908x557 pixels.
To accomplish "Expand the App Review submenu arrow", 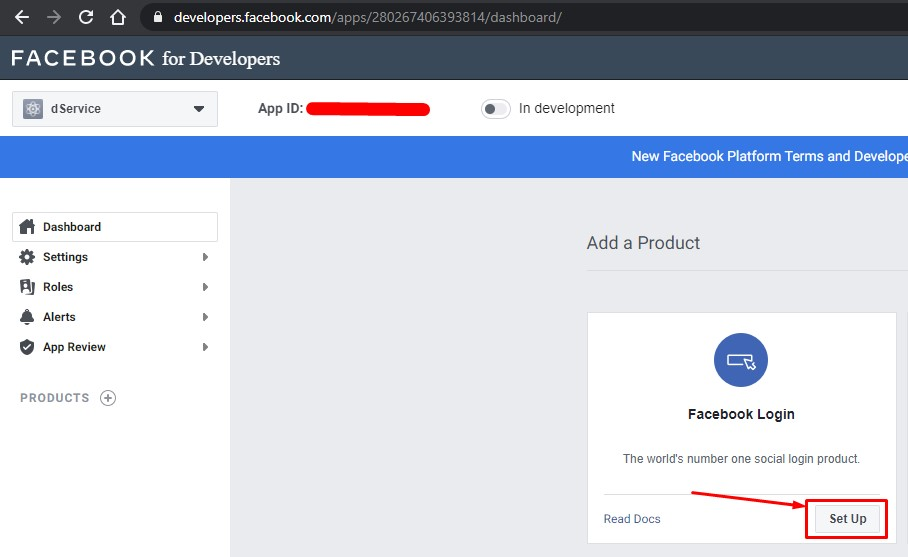I will coord(205,347).
